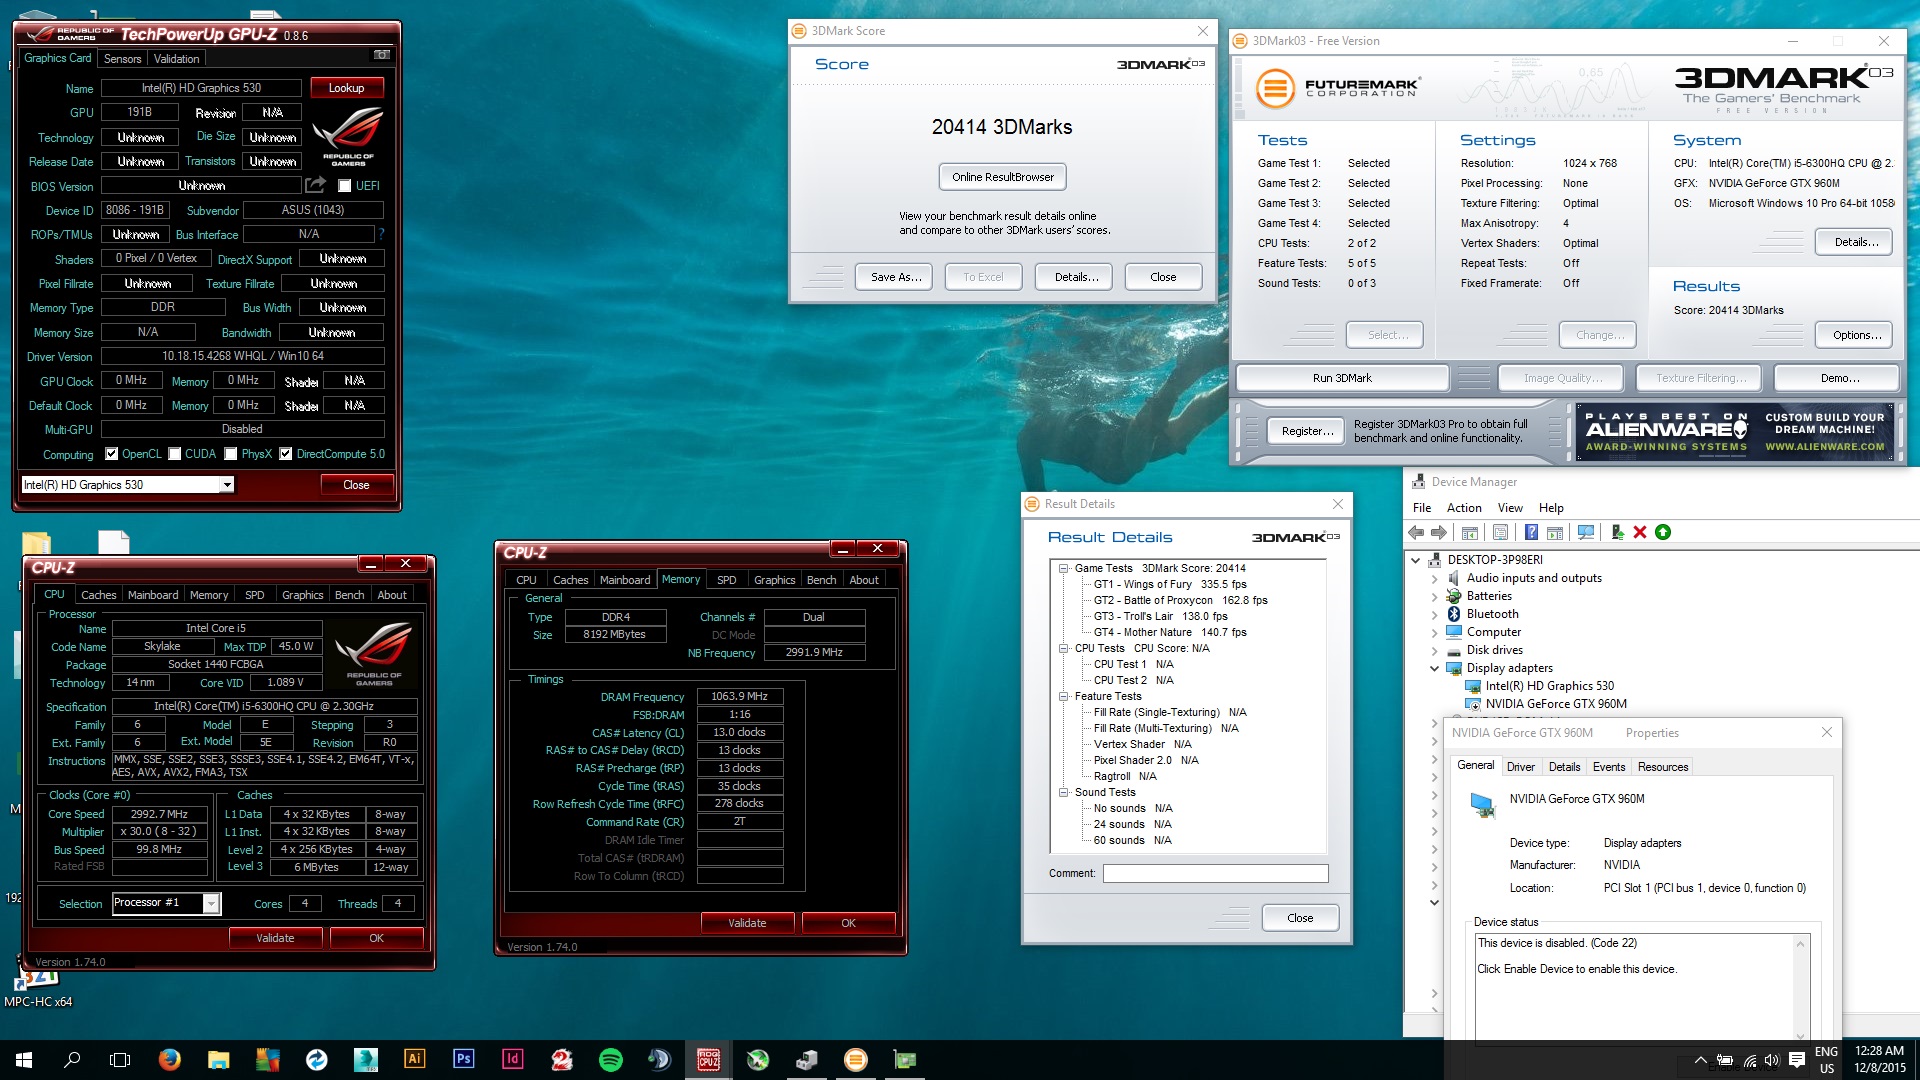
Task: Open Spotify from the taskbar
Action: point(610,1059)
